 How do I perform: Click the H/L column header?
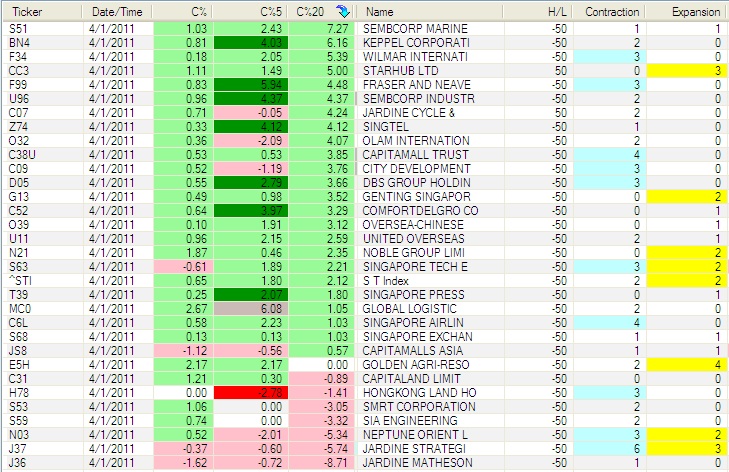pos(557,11)
